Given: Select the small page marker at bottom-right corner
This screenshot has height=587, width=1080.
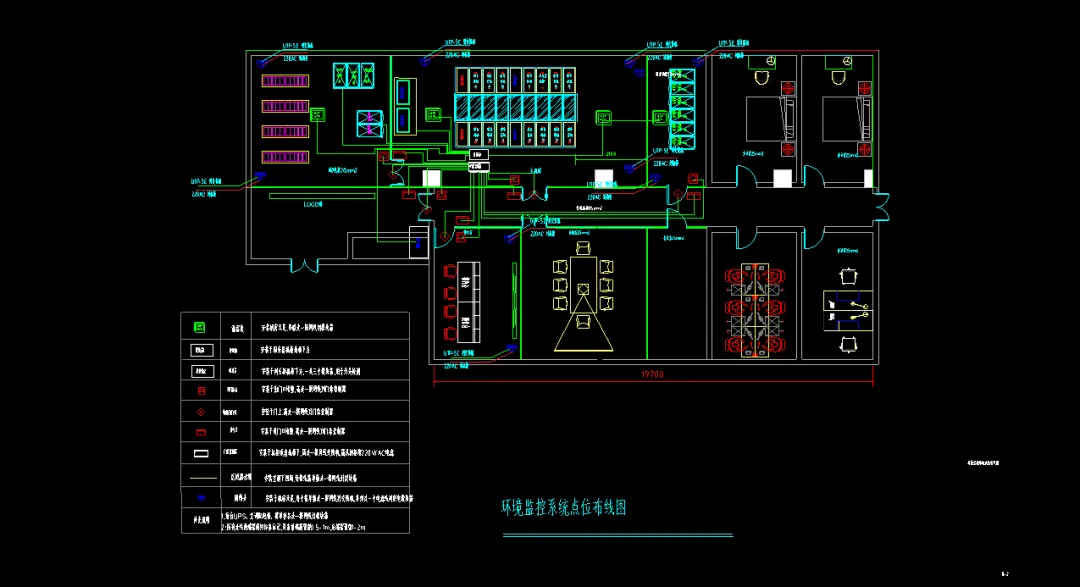Looking at the screenshot, I should pyautogui.click(x=1005, y=574).
